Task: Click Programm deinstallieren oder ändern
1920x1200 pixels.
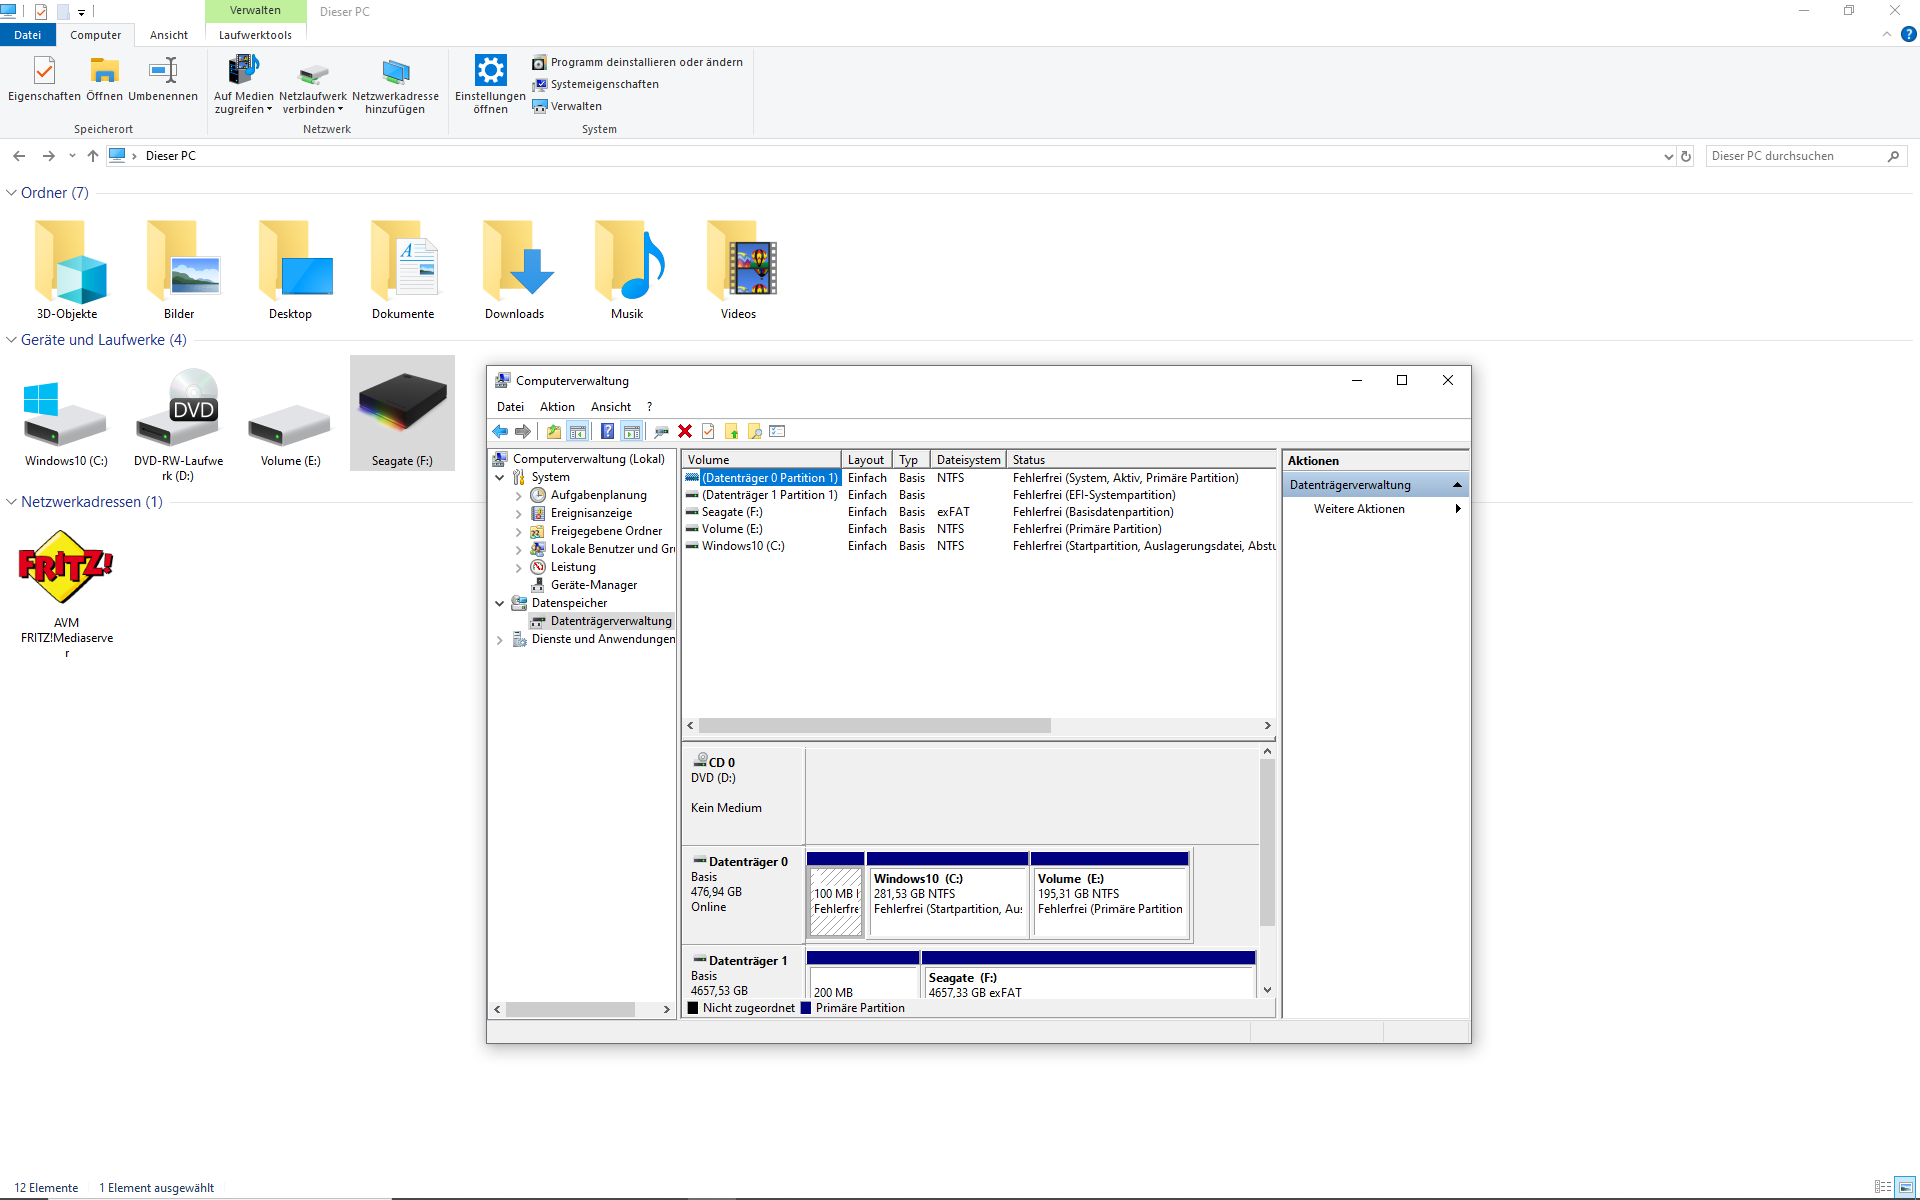Action: click(646, 62)
